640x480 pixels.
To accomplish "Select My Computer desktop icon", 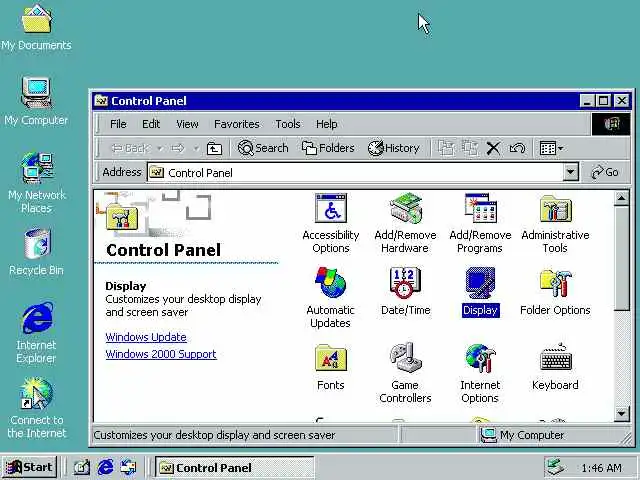I will [x=36, y=102].
